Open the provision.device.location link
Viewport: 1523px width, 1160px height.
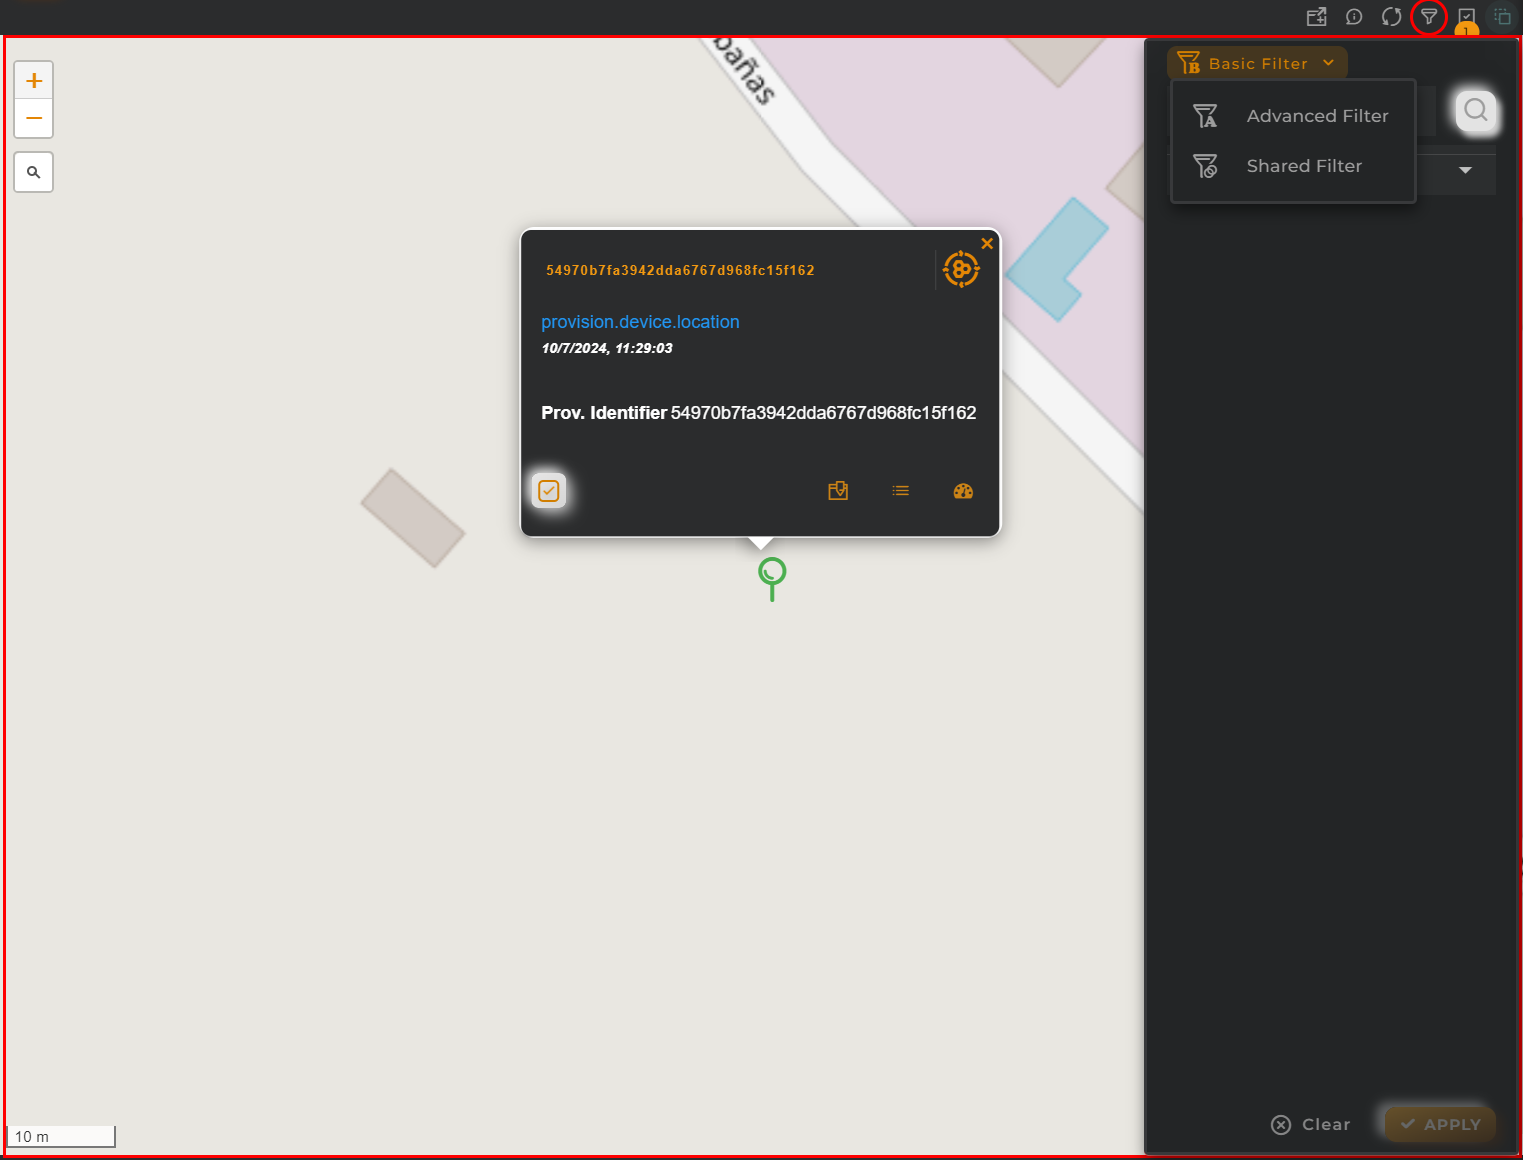pos(640,322)
